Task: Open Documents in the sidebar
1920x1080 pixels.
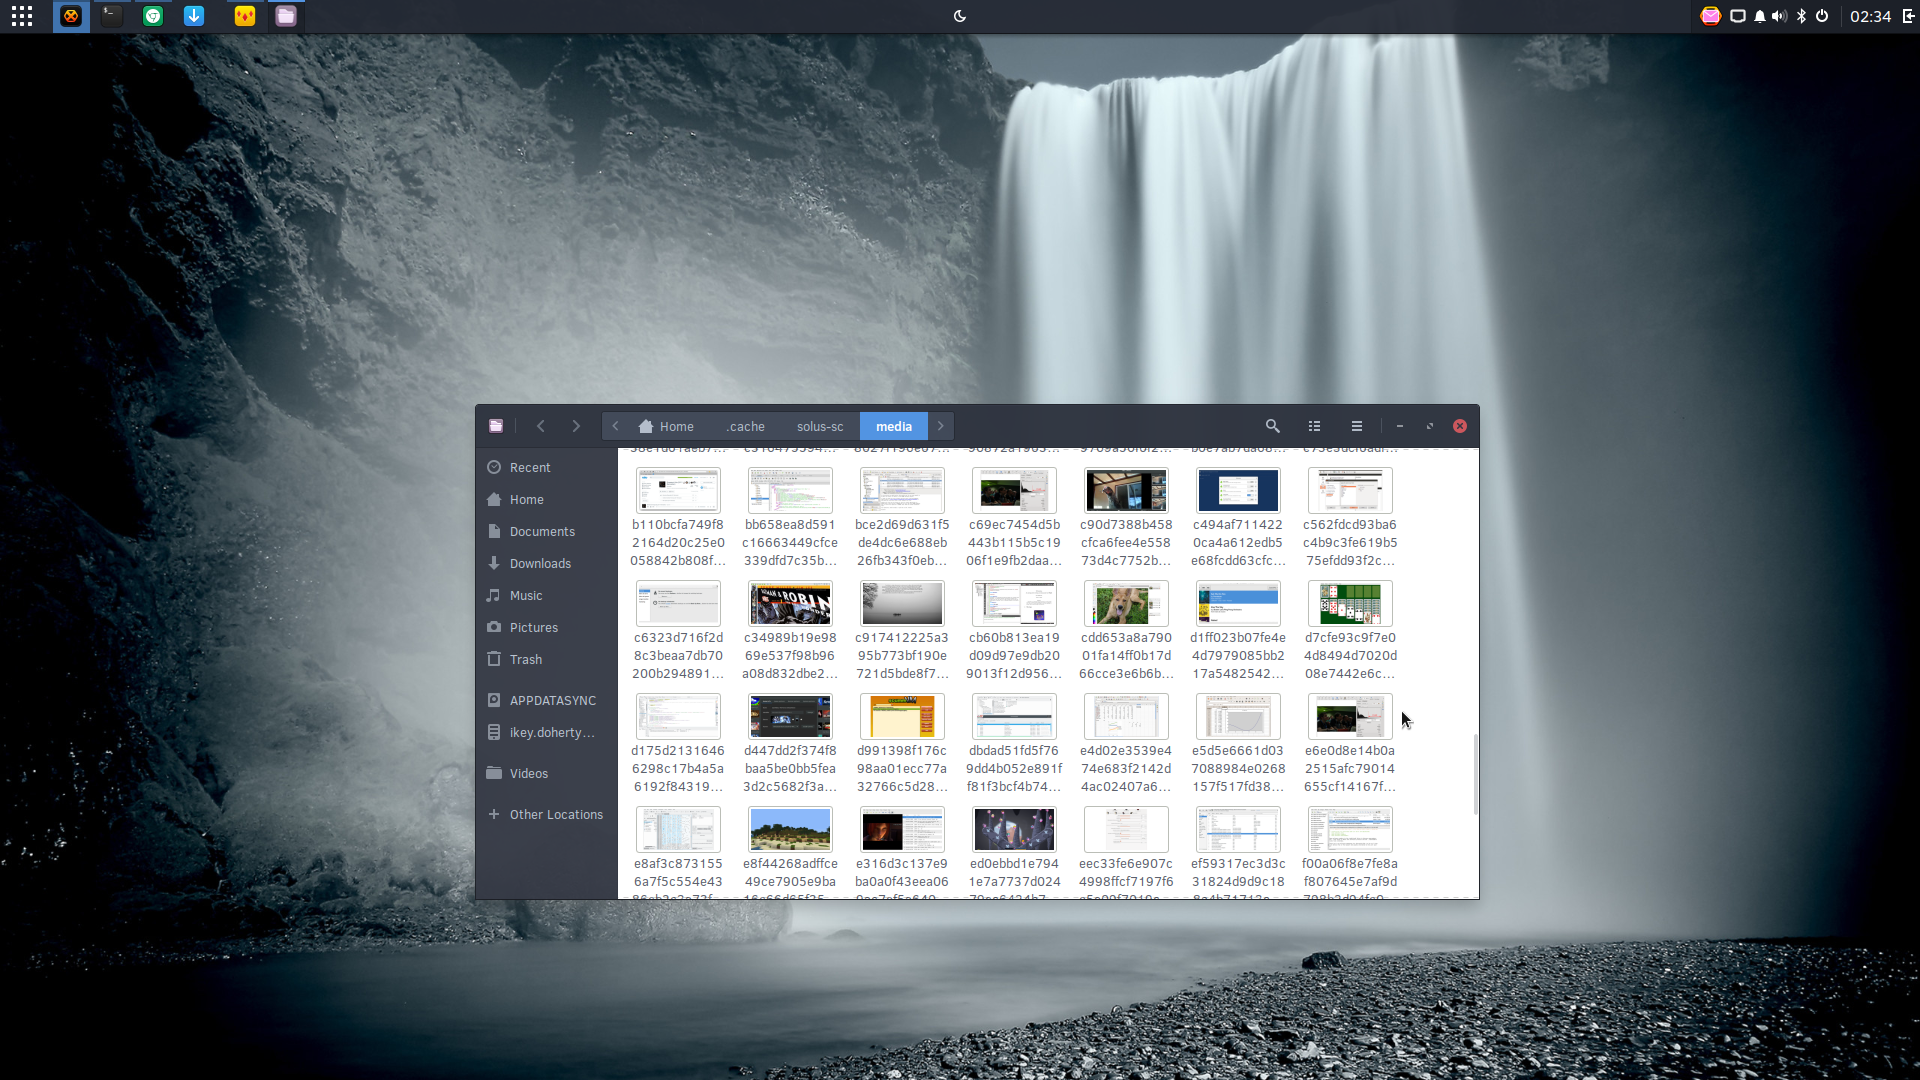Action: [x=546, y=531]
